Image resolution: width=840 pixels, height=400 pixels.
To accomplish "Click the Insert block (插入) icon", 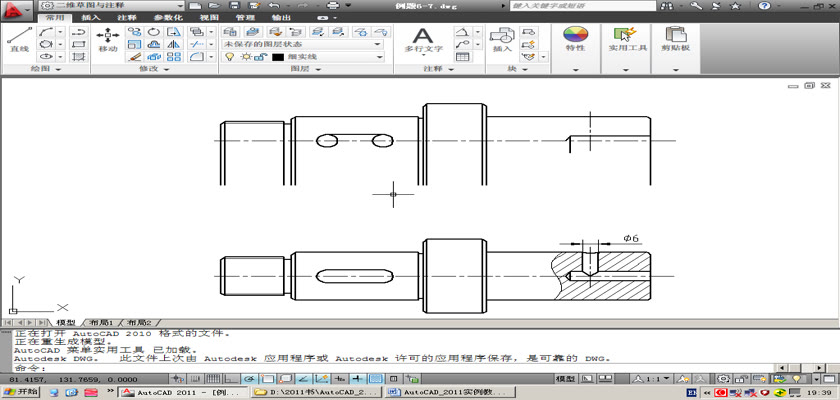I will pyautogui.click(x=502, y=39).
